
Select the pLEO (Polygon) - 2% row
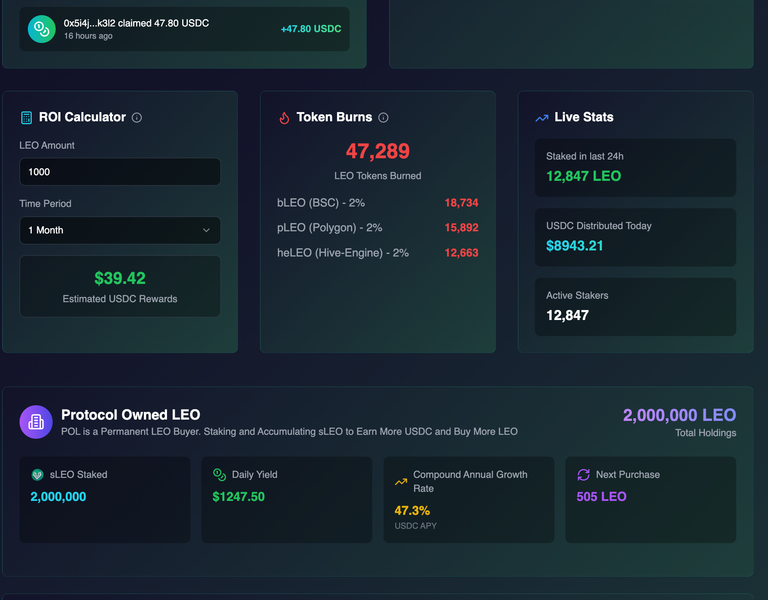[378, 228]
